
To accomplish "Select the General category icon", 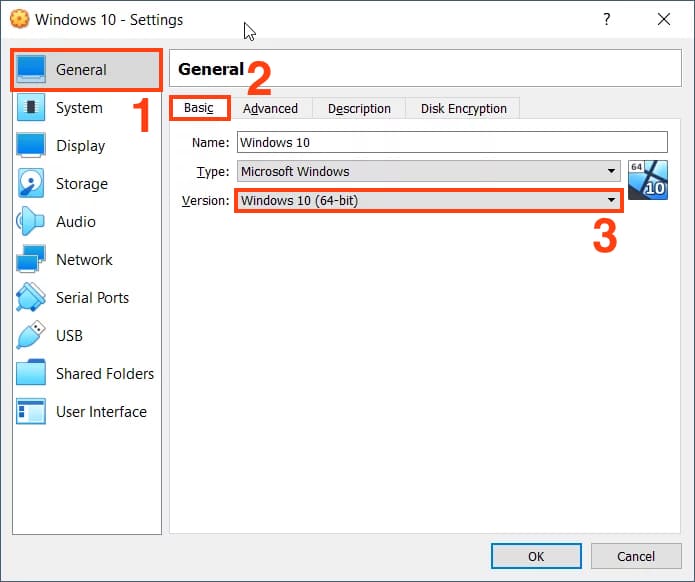I will [32, 70].
